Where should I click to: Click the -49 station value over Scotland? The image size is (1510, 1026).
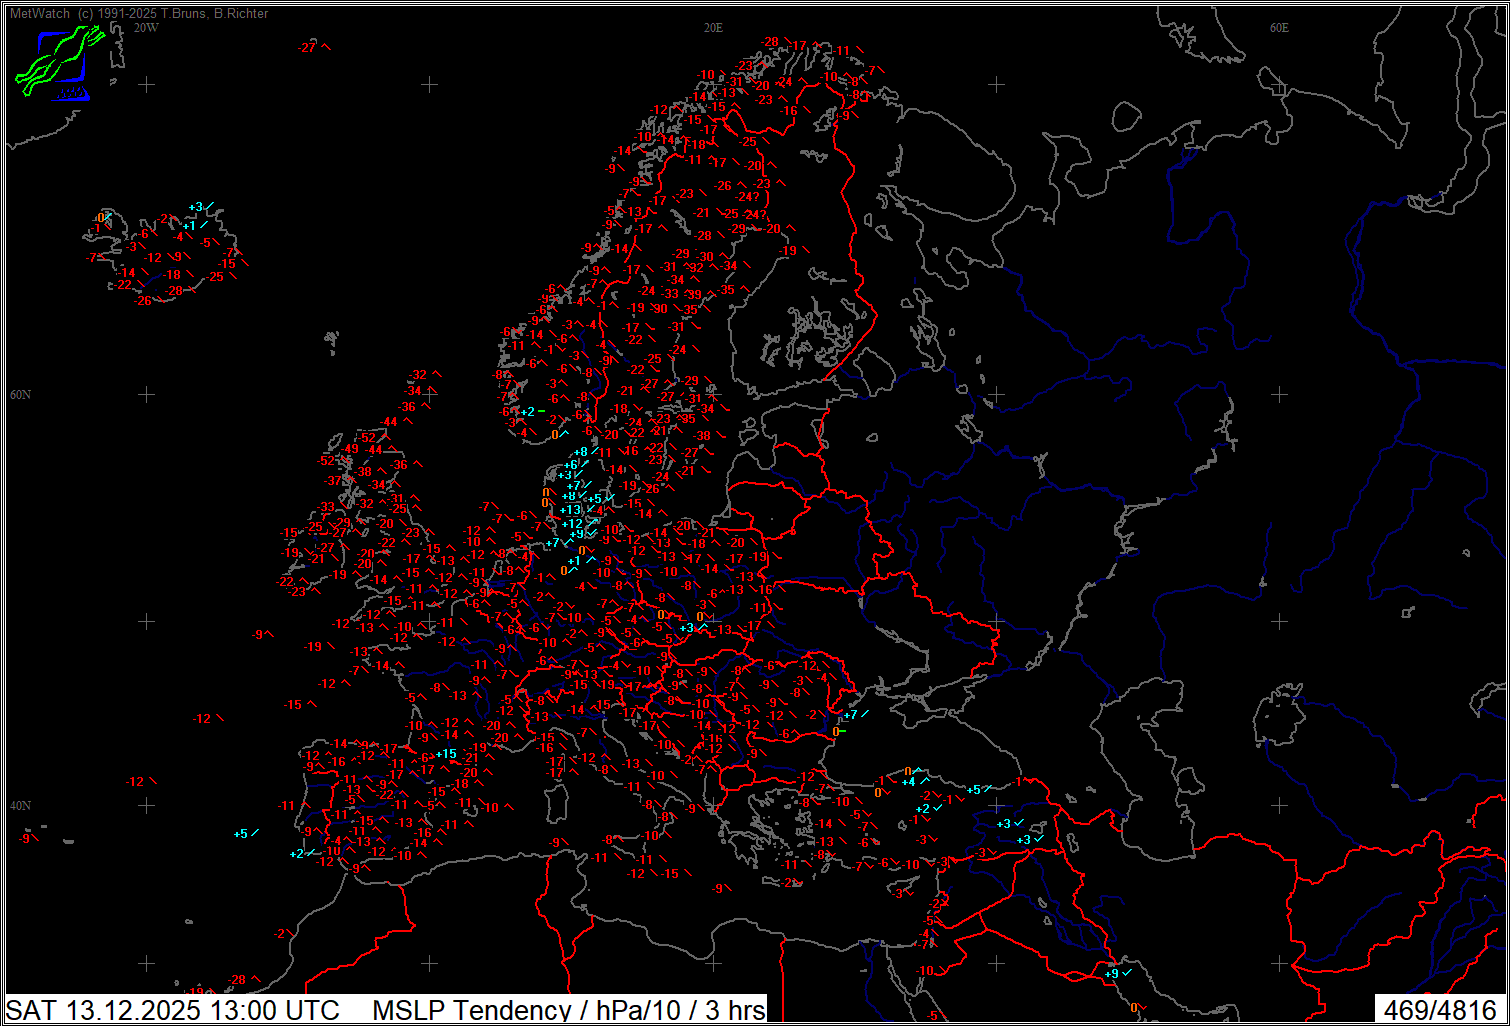(351, 450)
